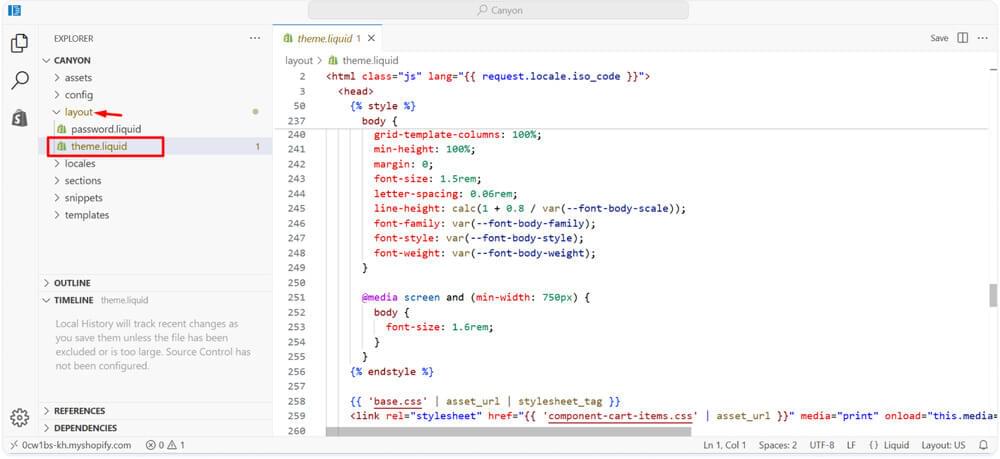Click the letter-spacing: 0.06rem line
1000x459 pixels.
click(x=445, y=194)
